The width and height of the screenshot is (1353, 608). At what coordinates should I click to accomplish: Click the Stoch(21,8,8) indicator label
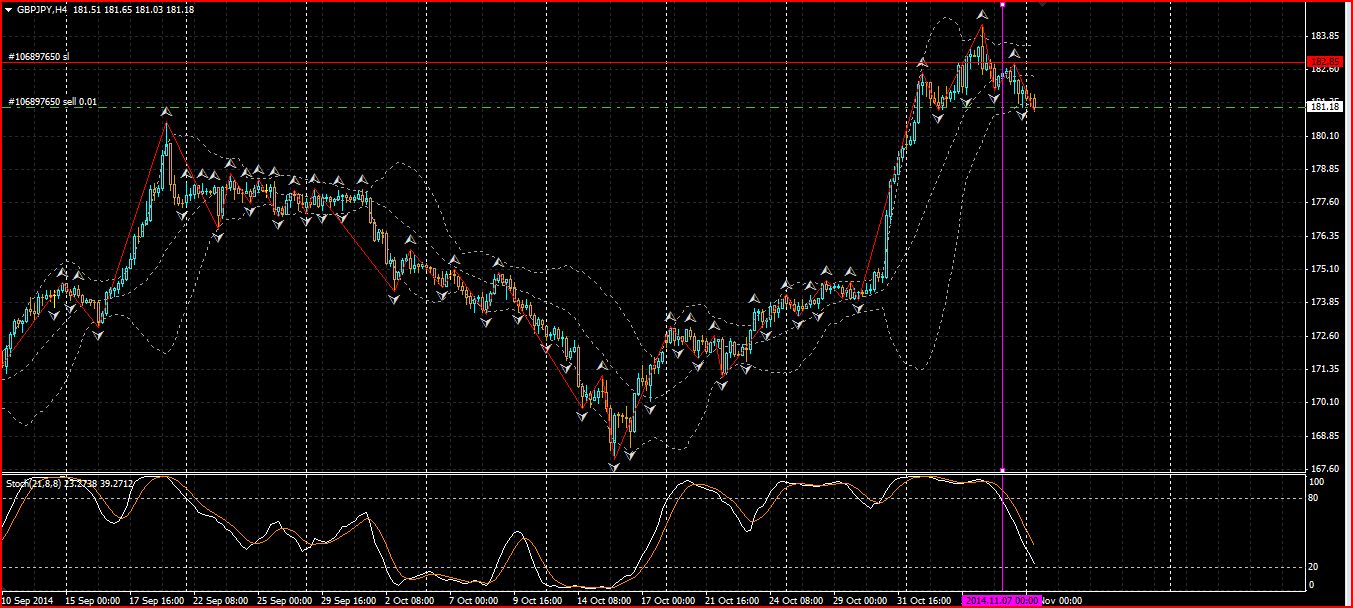coord(33,483)
